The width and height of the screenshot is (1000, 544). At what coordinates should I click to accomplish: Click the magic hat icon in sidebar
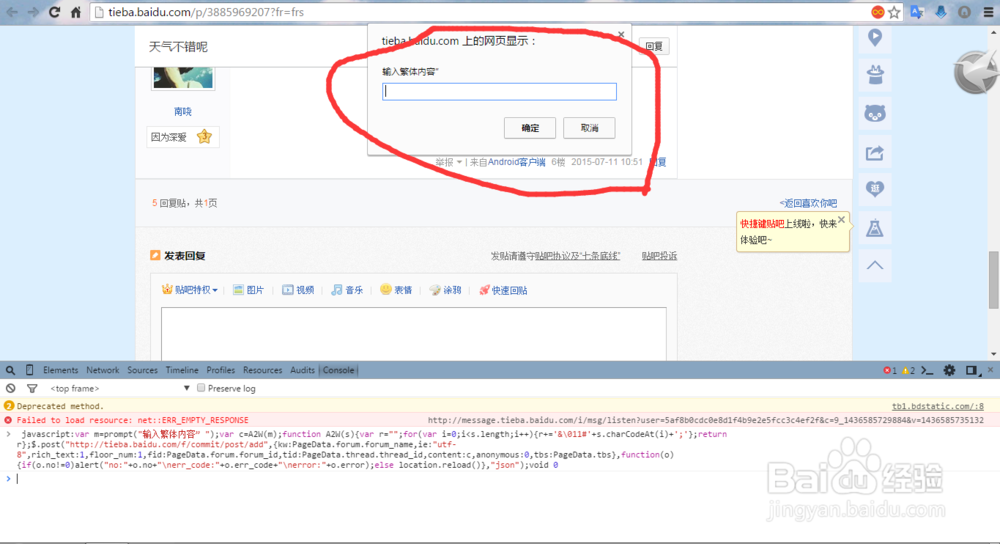(875, 75)
